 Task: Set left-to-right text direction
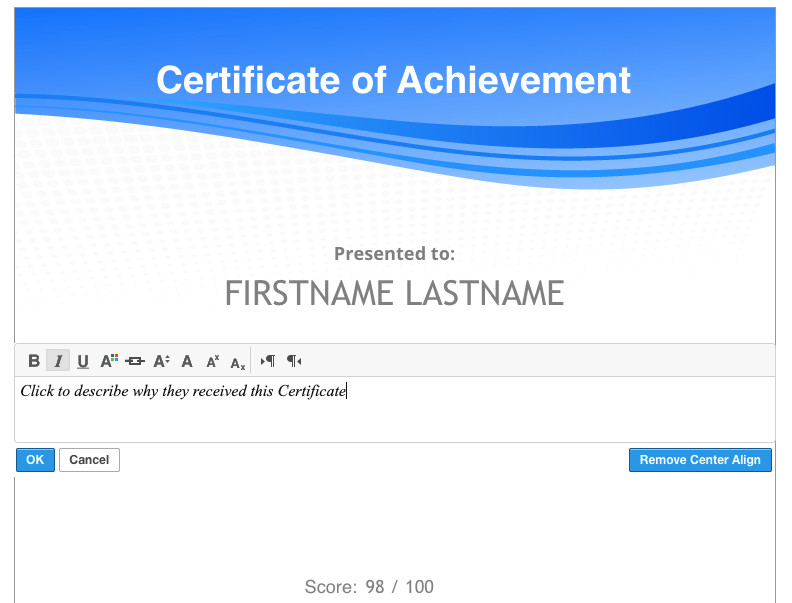268,361
